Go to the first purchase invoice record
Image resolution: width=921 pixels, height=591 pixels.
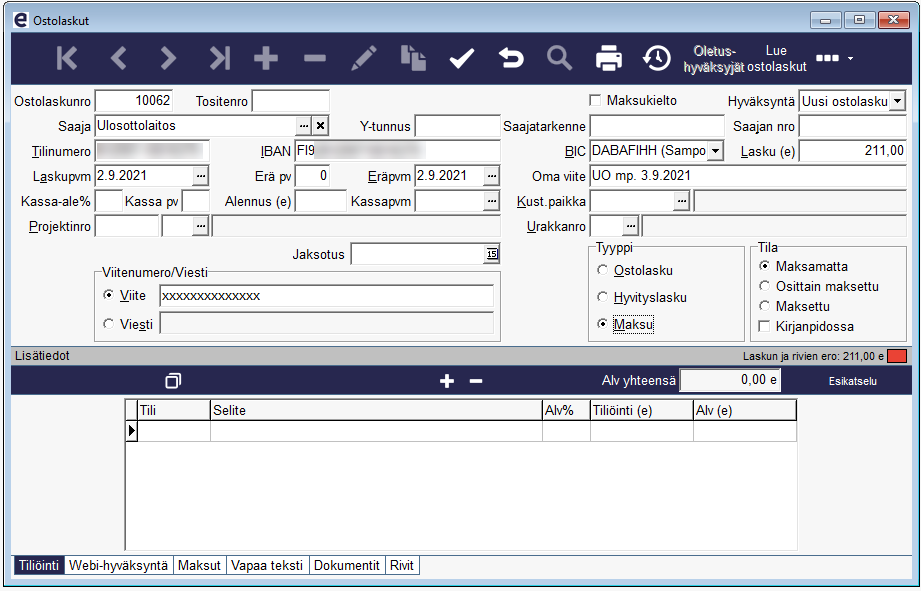tap(67, 58)
